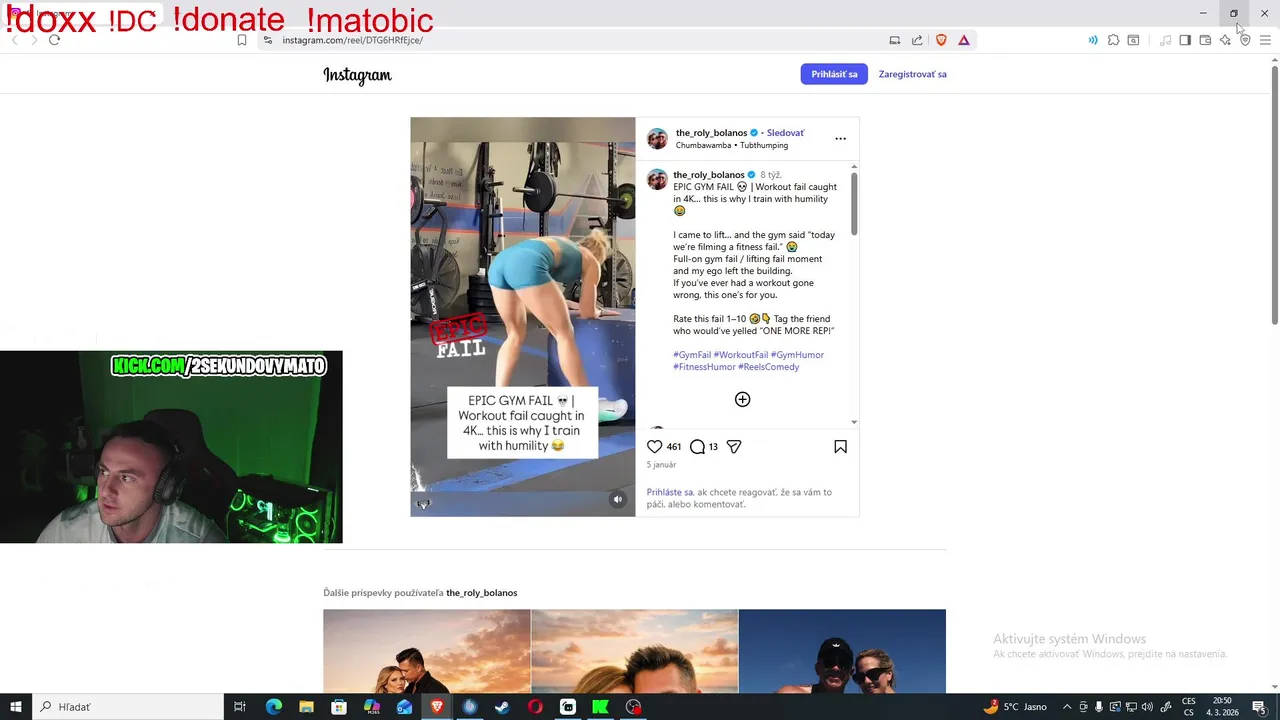The width and height of the screenshot is (1280, 720).
Task: Reload the page with the refresh icon
Action: (54, 40)
